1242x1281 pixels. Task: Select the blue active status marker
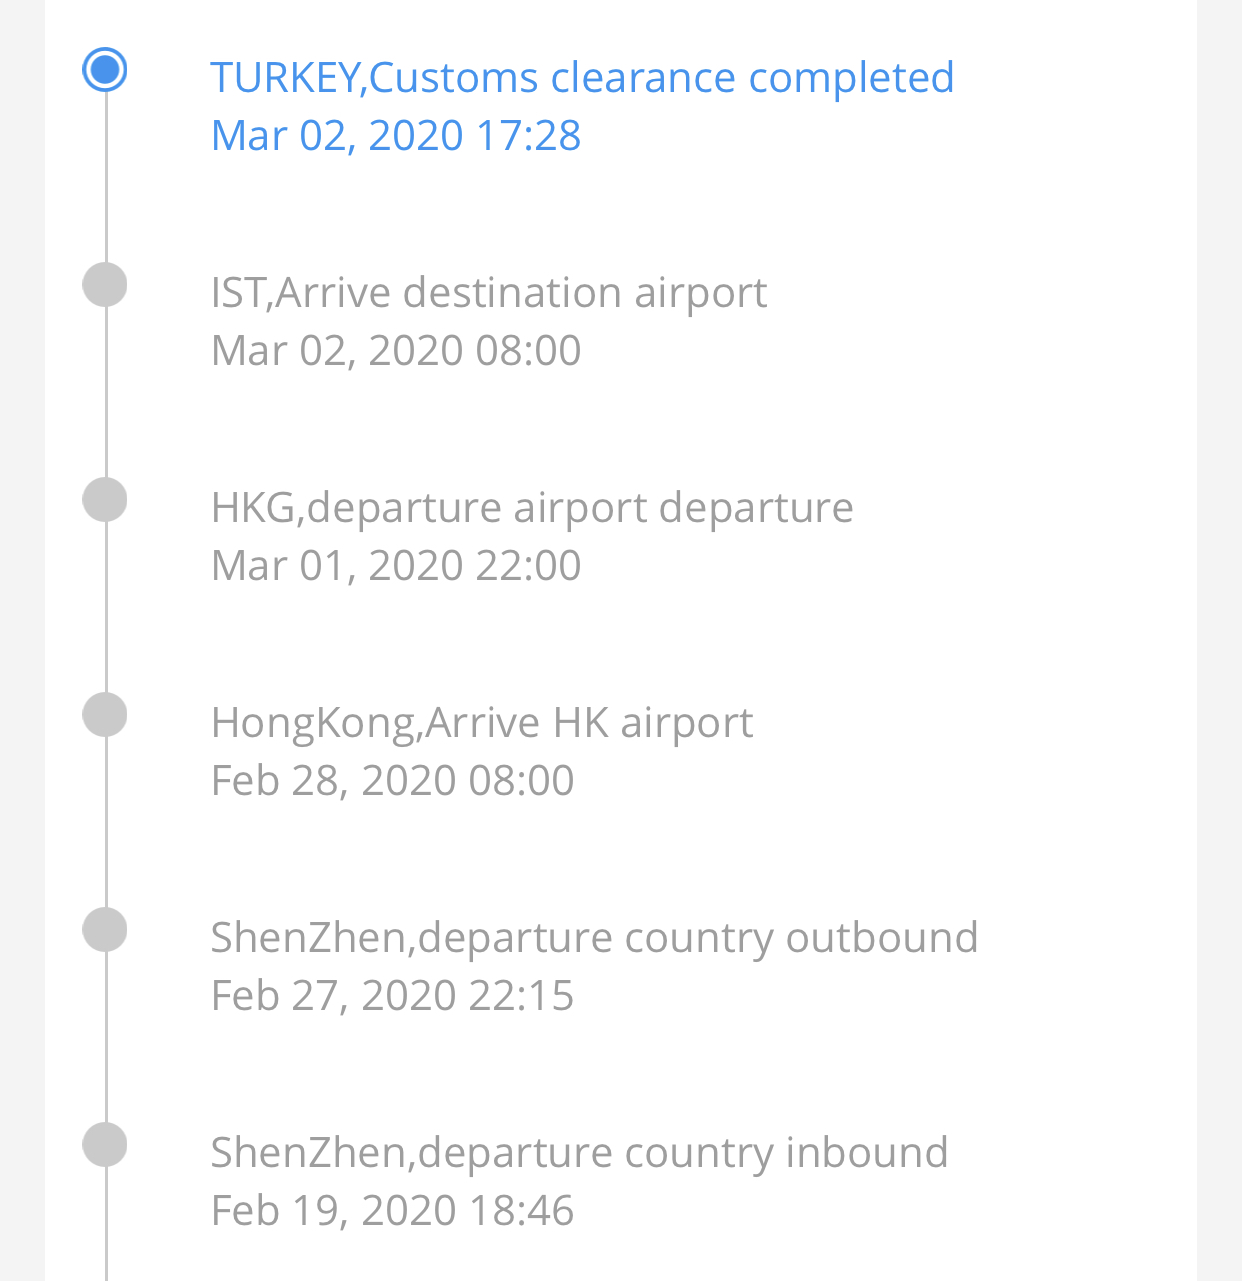(x=105, y=70)
